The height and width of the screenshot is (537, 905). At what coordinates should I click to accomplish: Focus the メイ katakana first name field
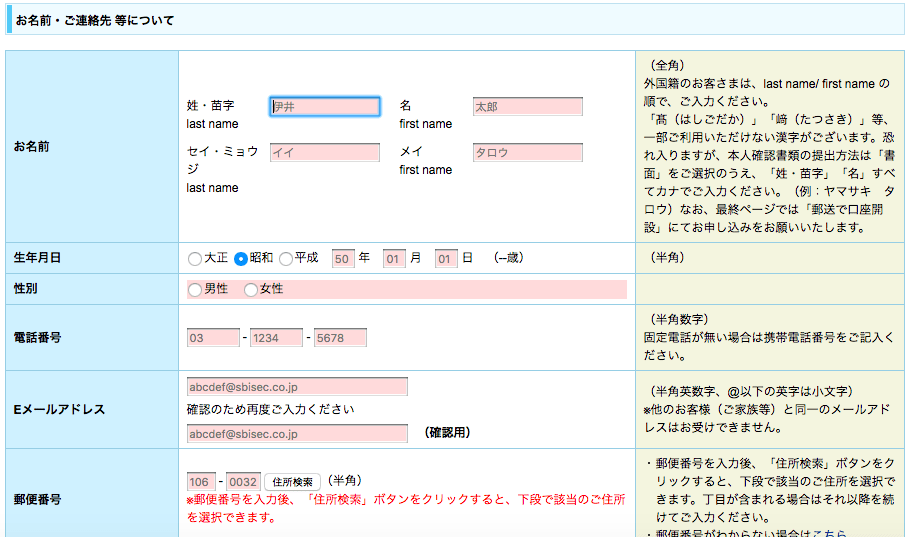click(x=528, y=152)
